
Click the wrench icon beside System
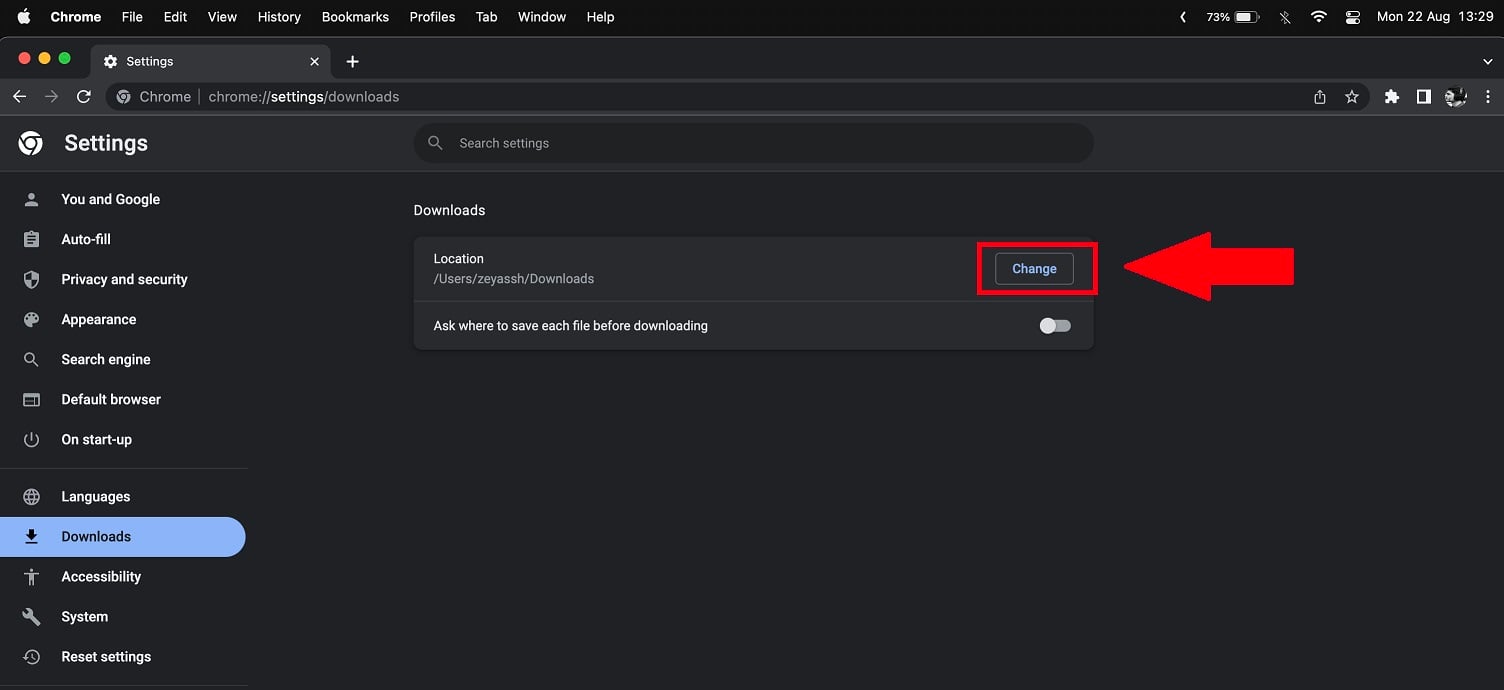pos(31,616)
